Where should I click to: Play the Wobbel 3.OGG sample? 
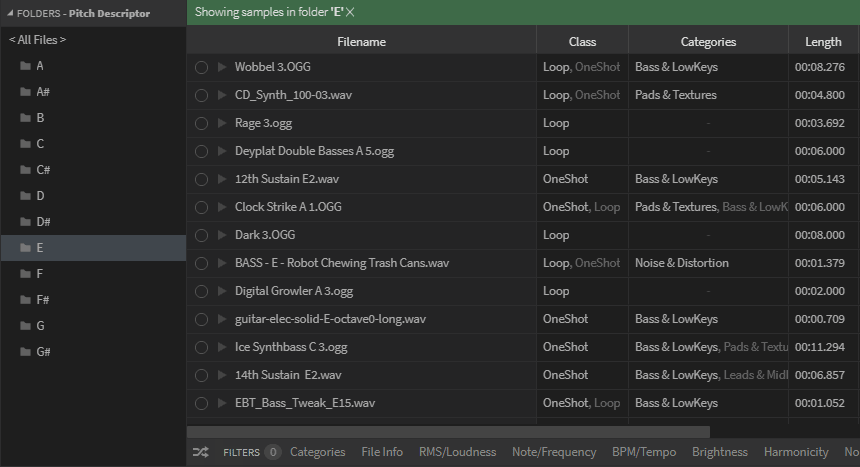tap(222, 67)
